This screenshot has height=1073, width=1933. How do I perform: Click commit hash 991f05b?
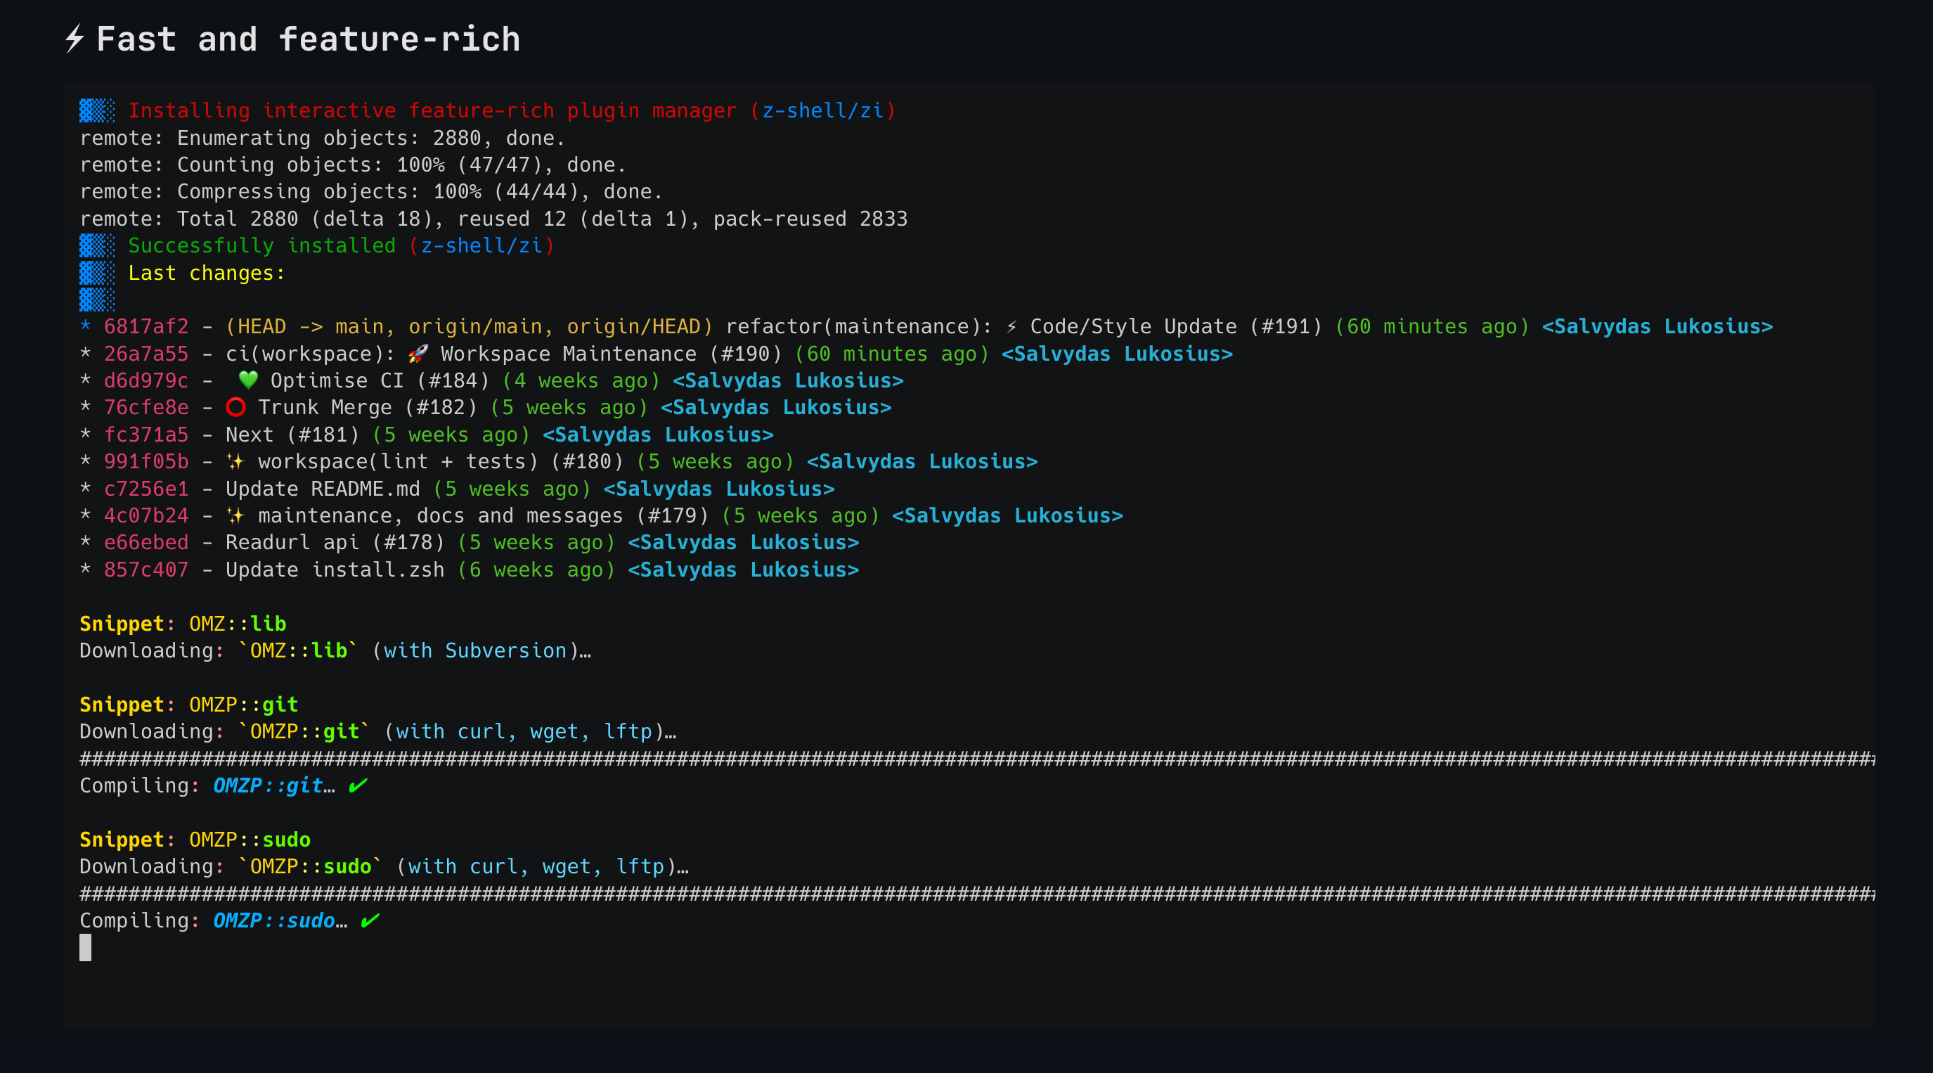146,462
